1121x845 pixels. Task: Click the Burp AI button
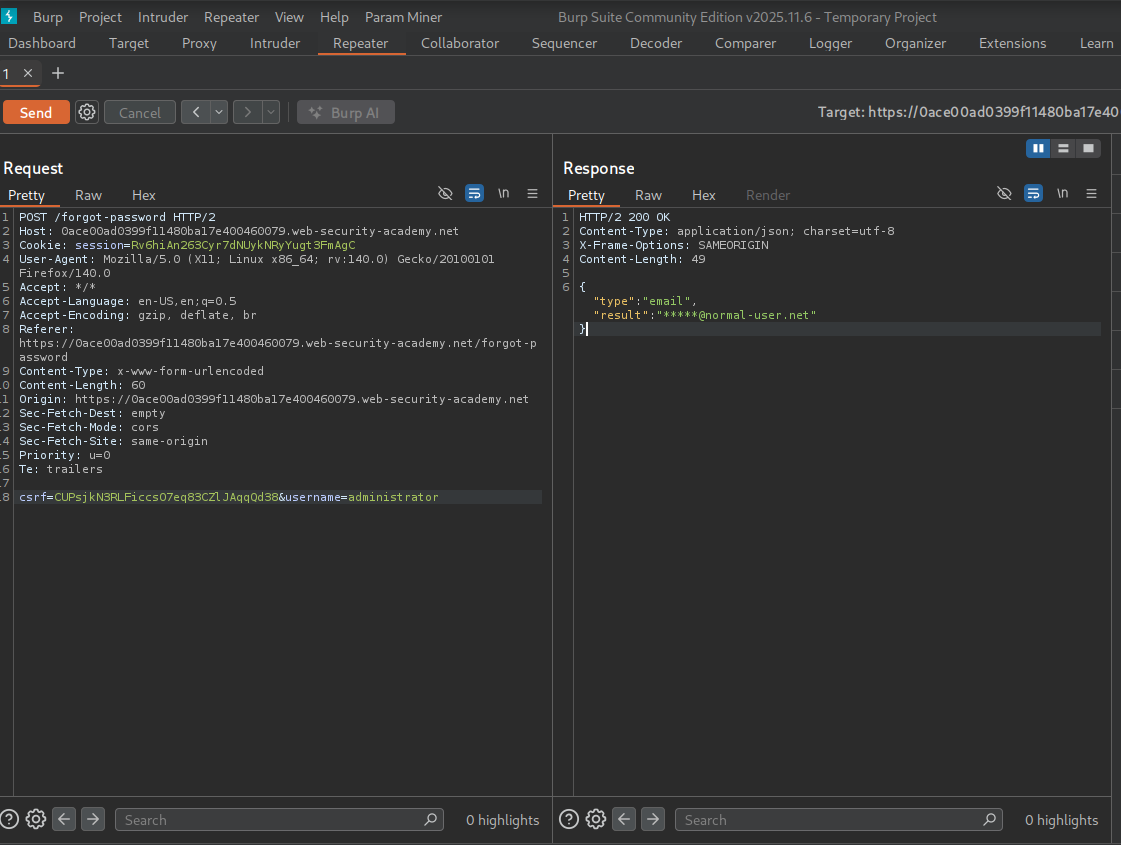click(x=346, y=112)
